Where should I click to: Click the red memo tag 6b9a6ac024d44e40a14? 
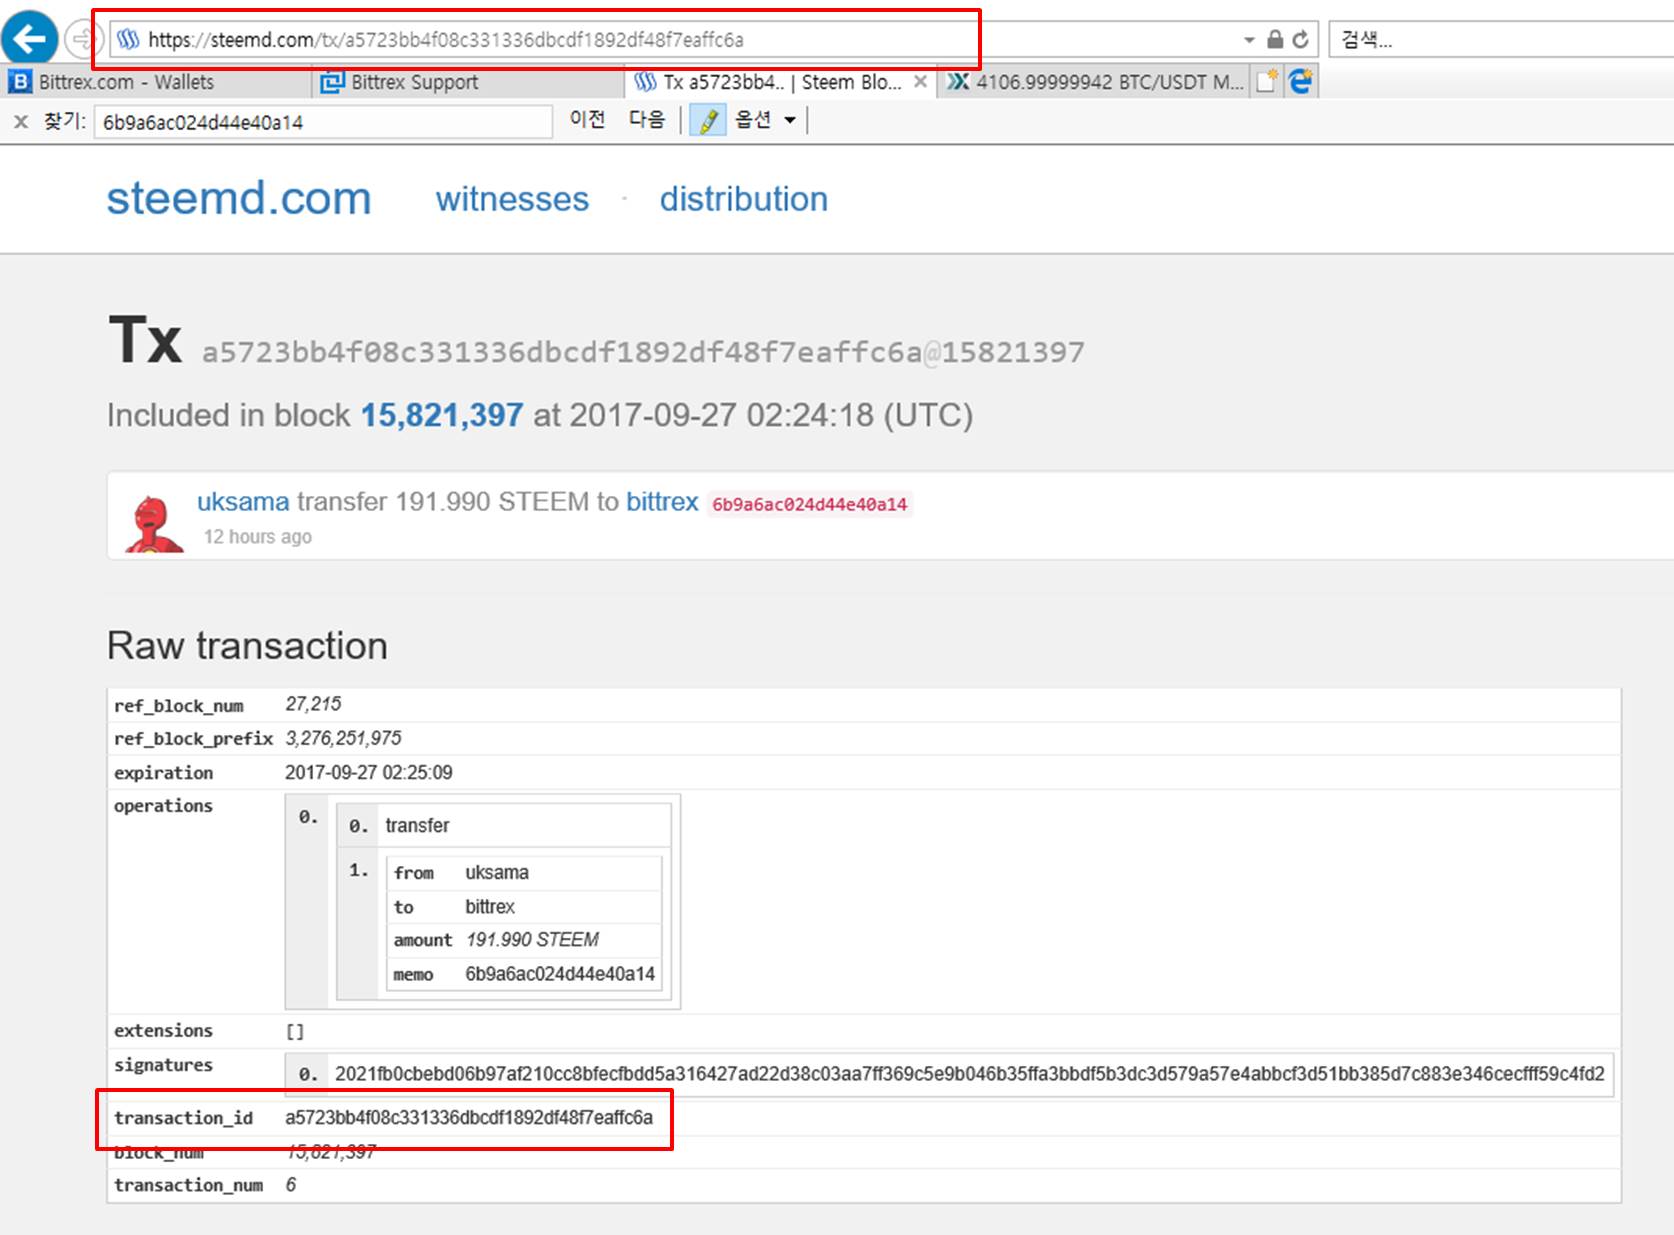point(809,504)
